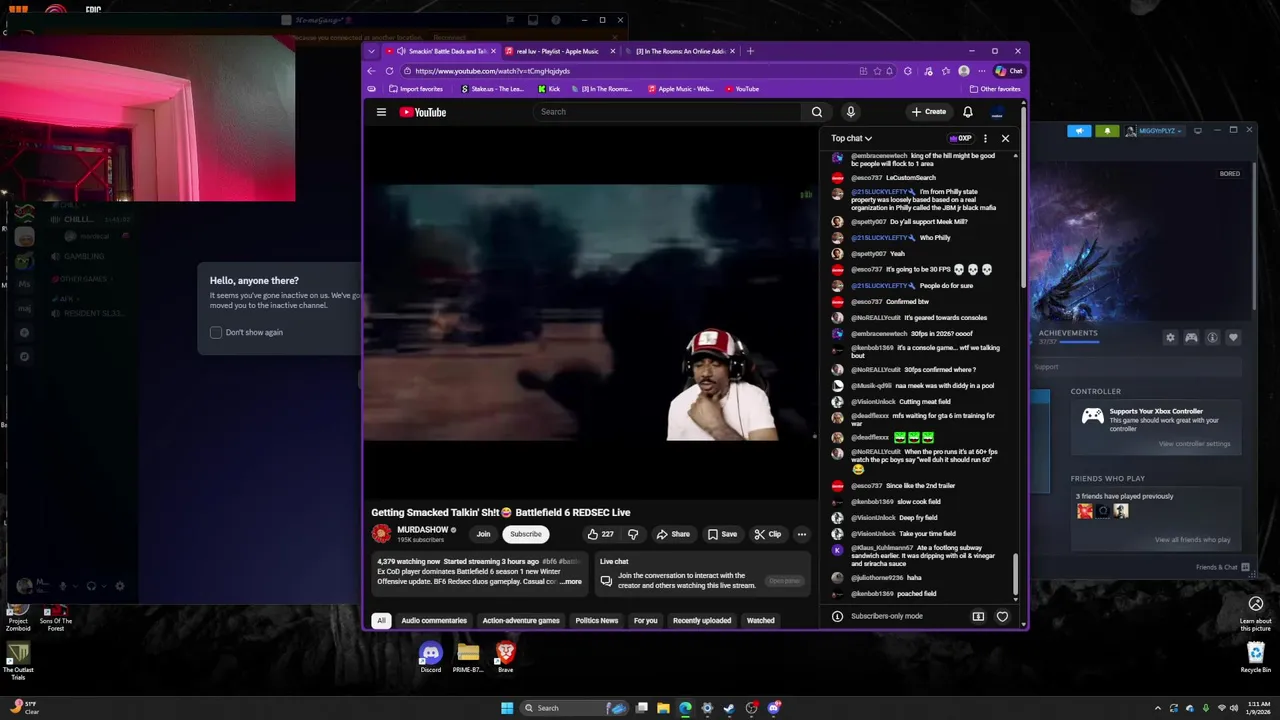Viewport: 1280px width, 720px height.
Task: Dislike the video with thumbs-down icon
Action: pyautogui.click(x=632, y=534)
